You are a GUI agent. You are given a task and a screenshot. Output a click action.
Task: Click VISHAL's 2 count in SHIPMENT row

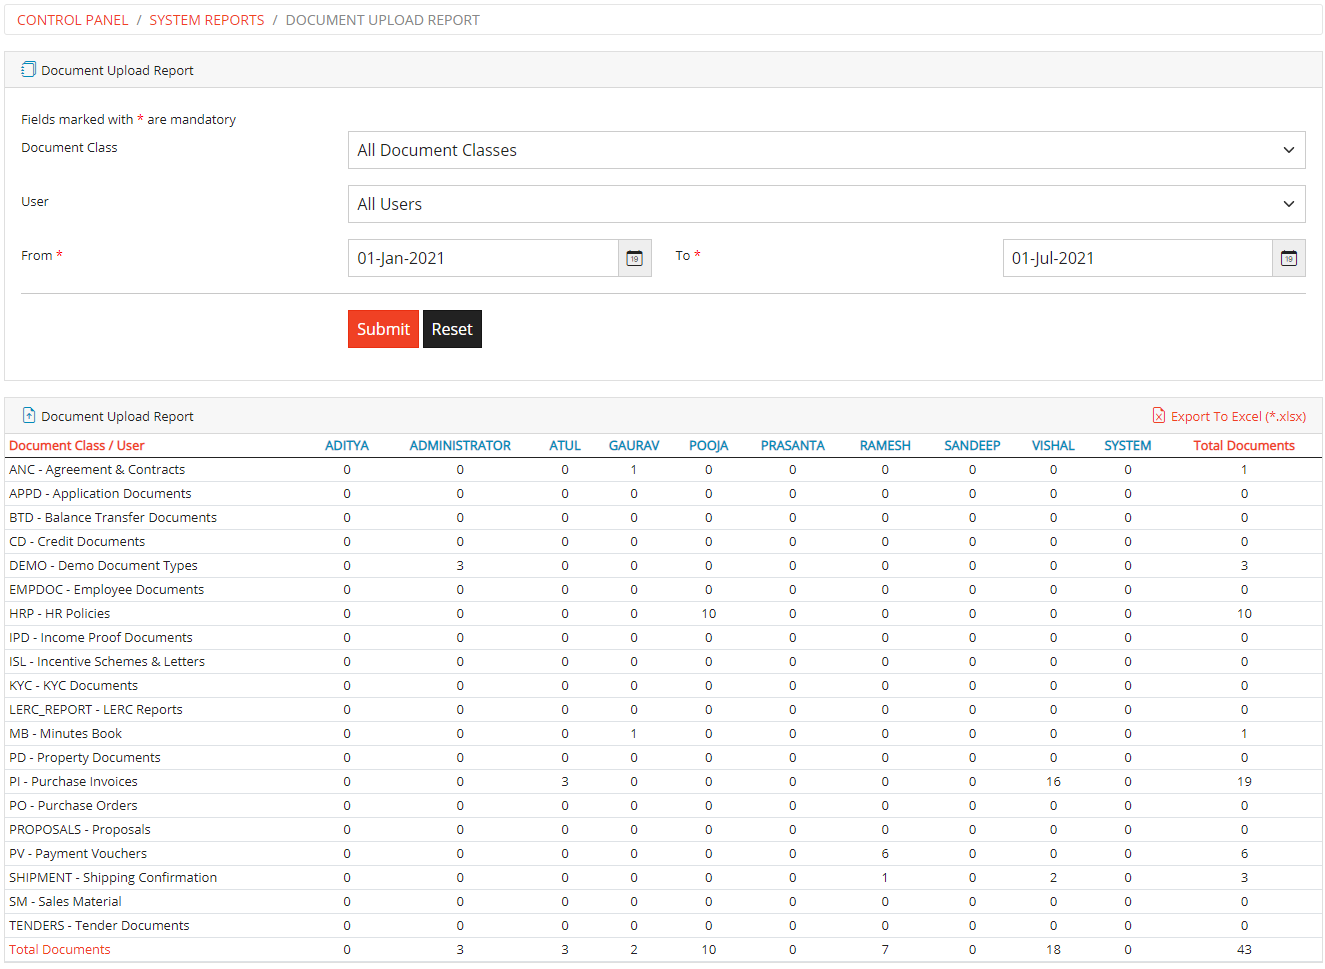click(1053, 878)
